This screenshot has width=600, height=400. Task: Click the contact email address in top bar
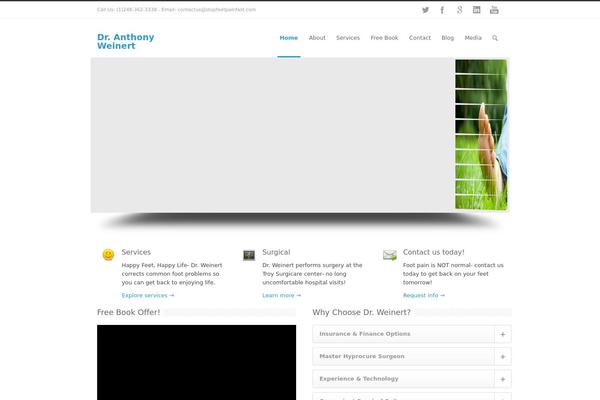click(x=217, y=10)
